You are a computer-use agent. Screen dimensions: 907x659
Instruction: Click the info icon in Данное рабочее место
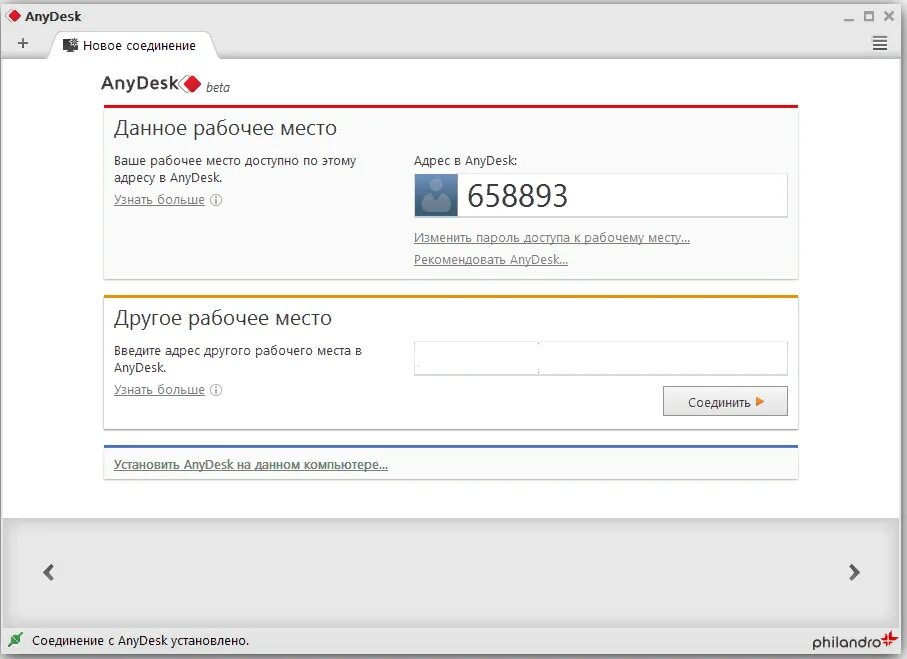coord(216,200)
